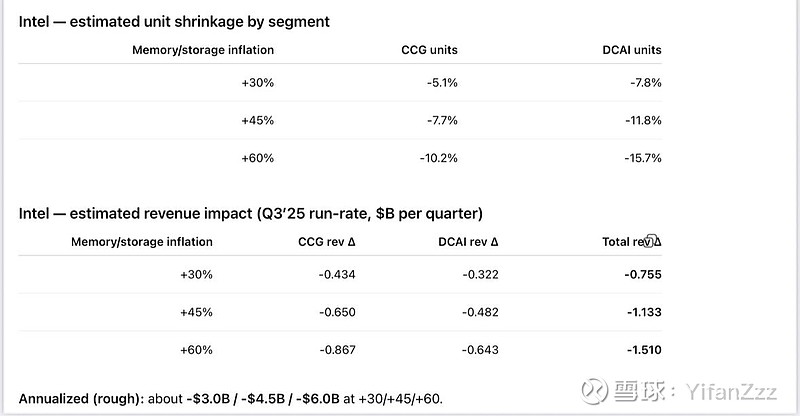Click the bold -0.755 total revenue cell
The width and height of the screenshot is (800, 416).
[x=643, y=274]
